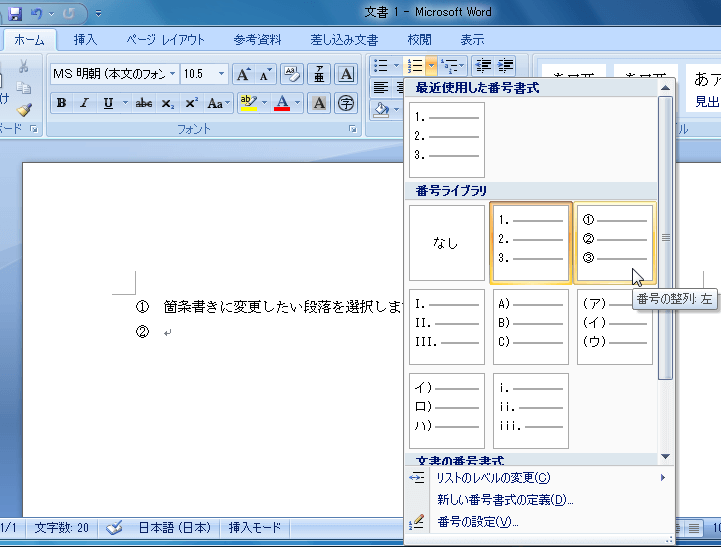Toggle Superscript formatting
Image resolution: width=721 pixels, height=547 pixels.
tap(191, 103)
